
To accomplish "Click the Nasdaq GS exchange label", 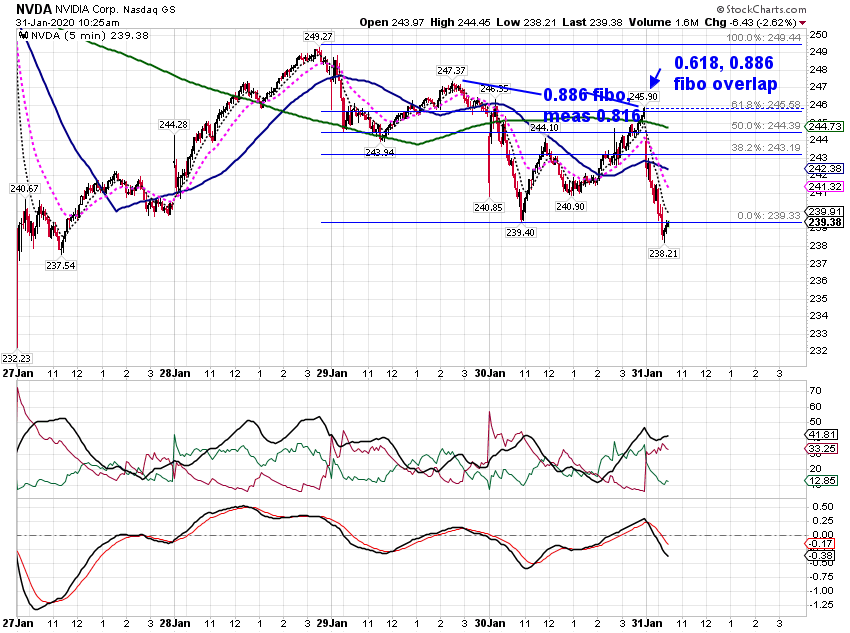I will (x=150, y=9).
